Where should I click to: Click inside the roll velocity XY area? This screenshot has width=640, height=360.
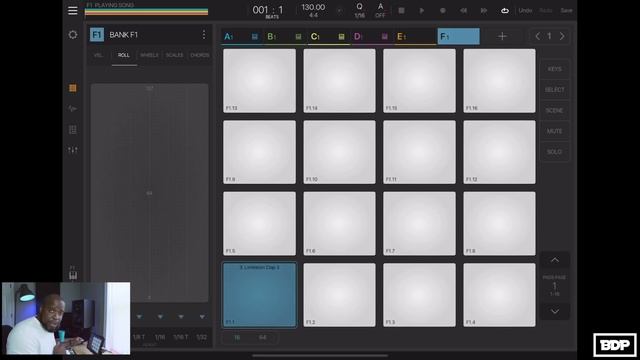click(x=149, y=193)
